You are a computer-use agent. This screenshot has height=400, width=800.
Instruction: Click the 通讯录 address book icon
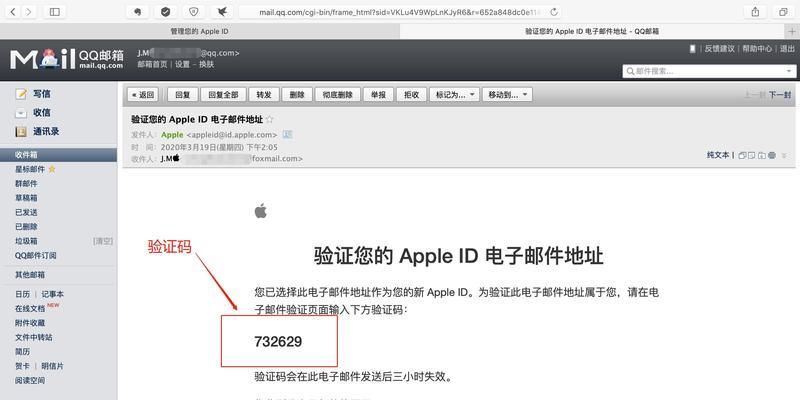[21, 132]
